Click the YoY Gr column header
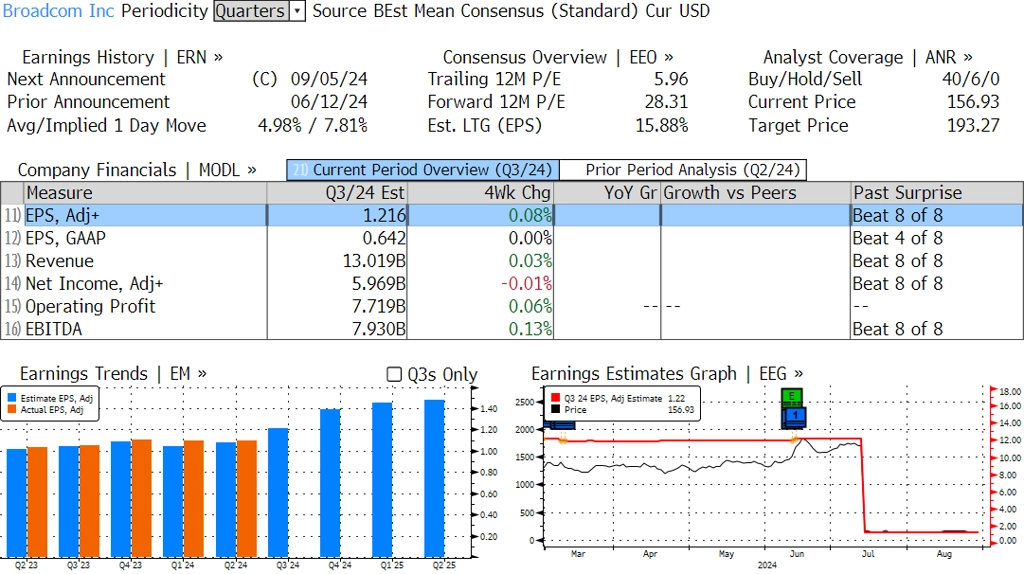Image resolution: width=1024 pixels, height=574 pixels. click(607, 193)
